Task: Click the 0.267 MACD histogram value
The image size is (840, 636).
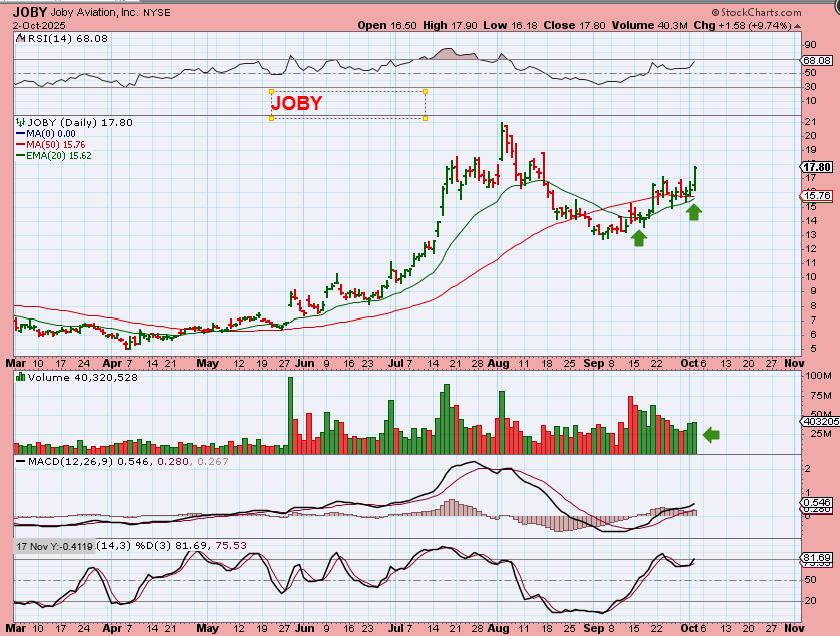Action: [213, 461]
